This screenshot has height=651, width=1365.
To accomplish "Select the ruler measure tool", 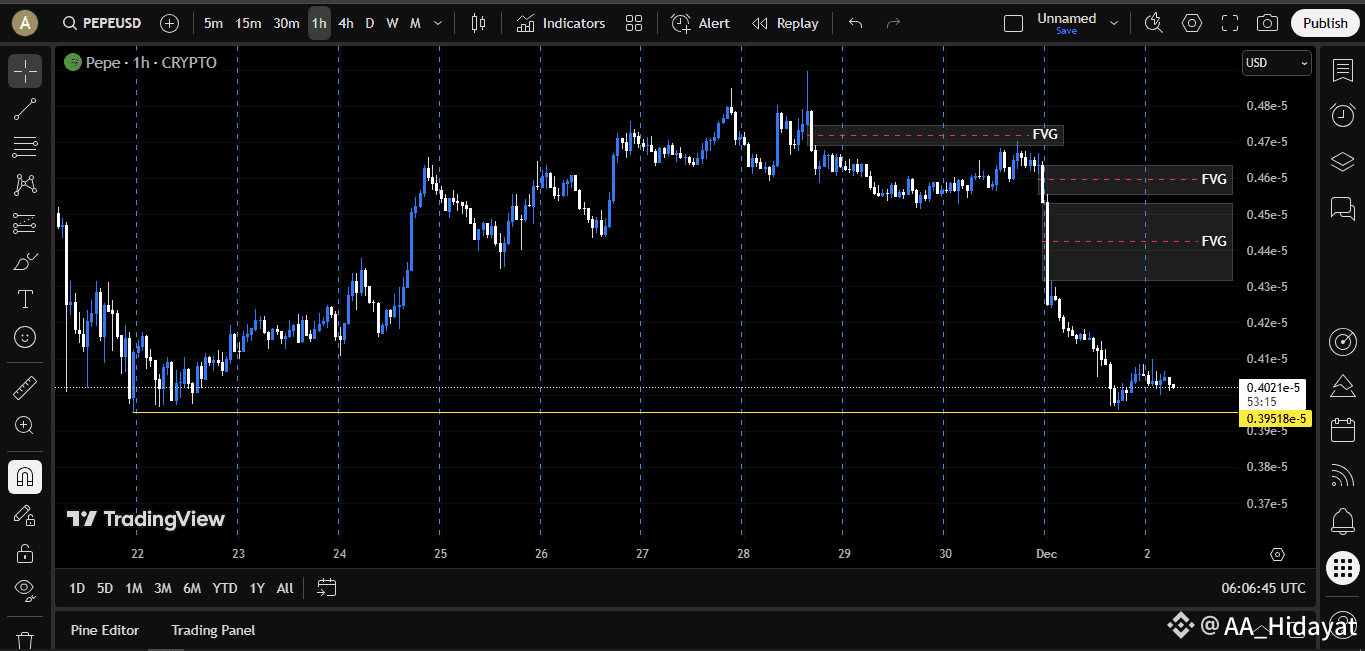I will click(x=25, y=387).
